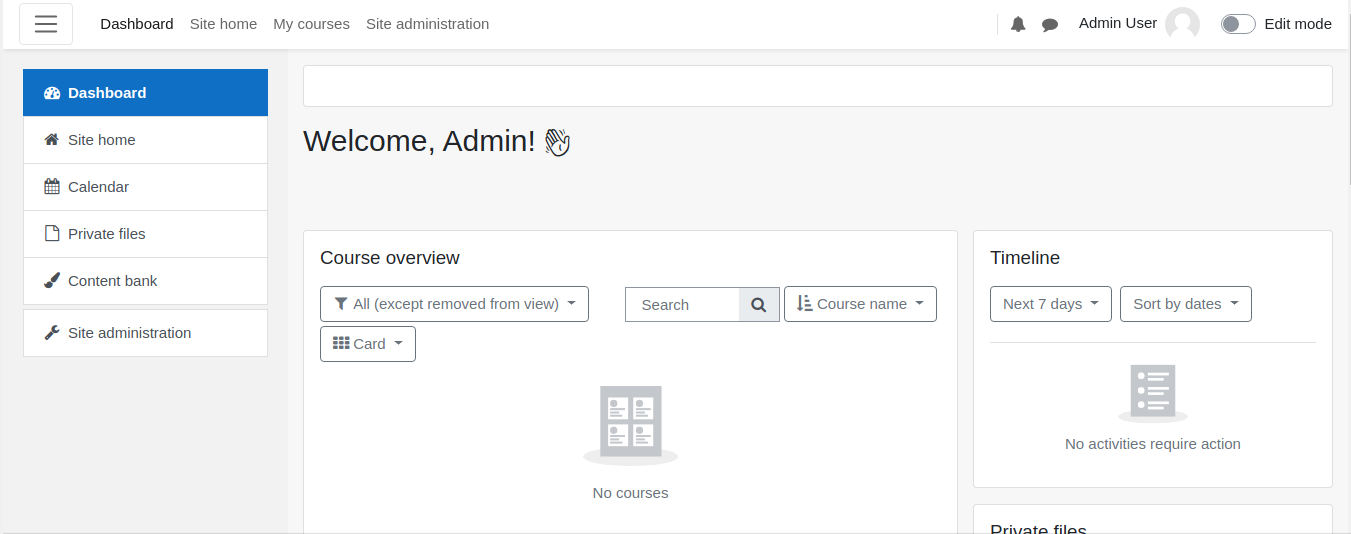Click the course Search input field
Screen dimensions: 1351x534
click(x=682, y=305)
